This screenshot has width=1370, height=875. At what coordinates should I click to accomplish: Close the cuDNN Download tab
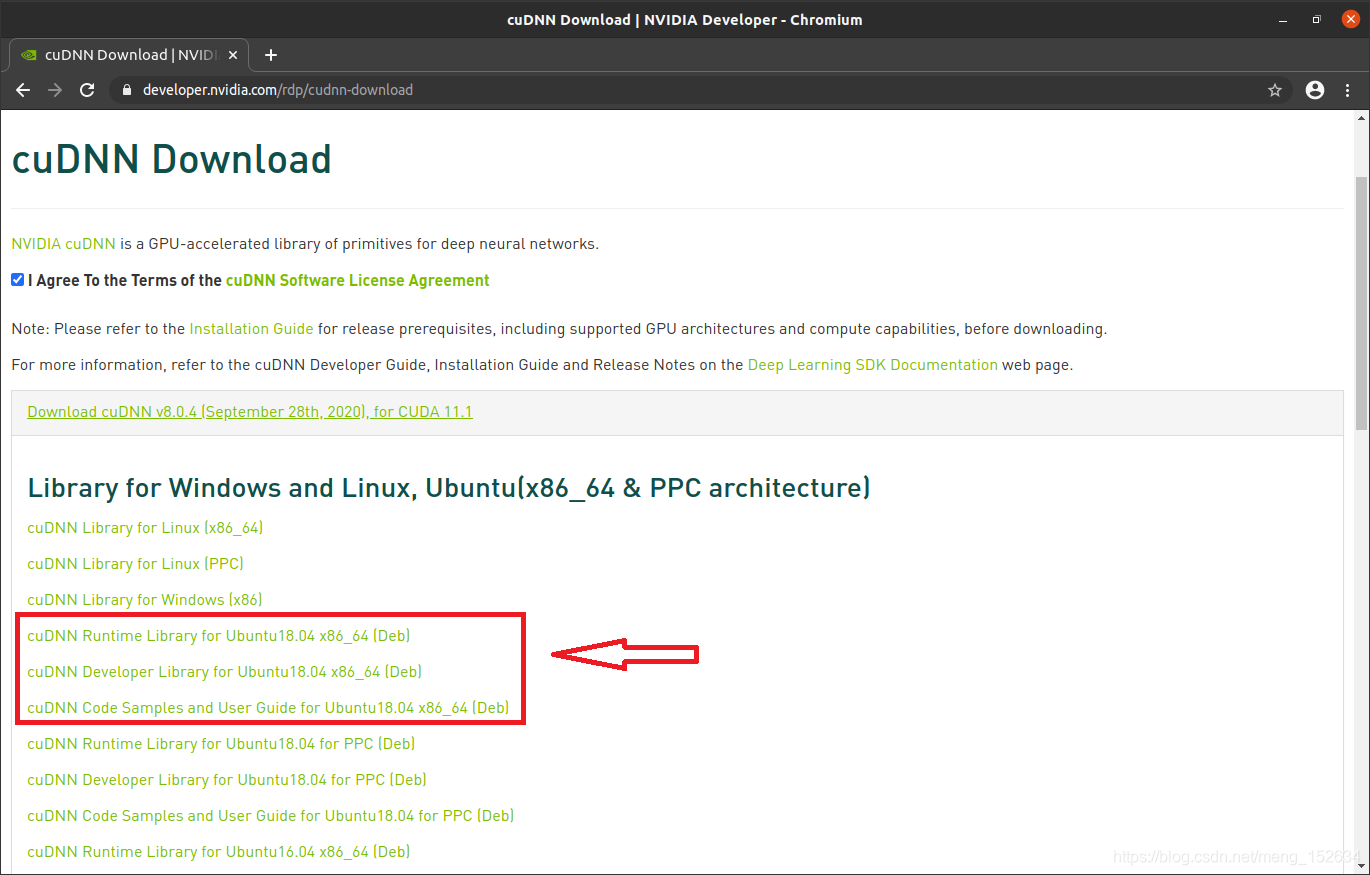coord(234,55)
